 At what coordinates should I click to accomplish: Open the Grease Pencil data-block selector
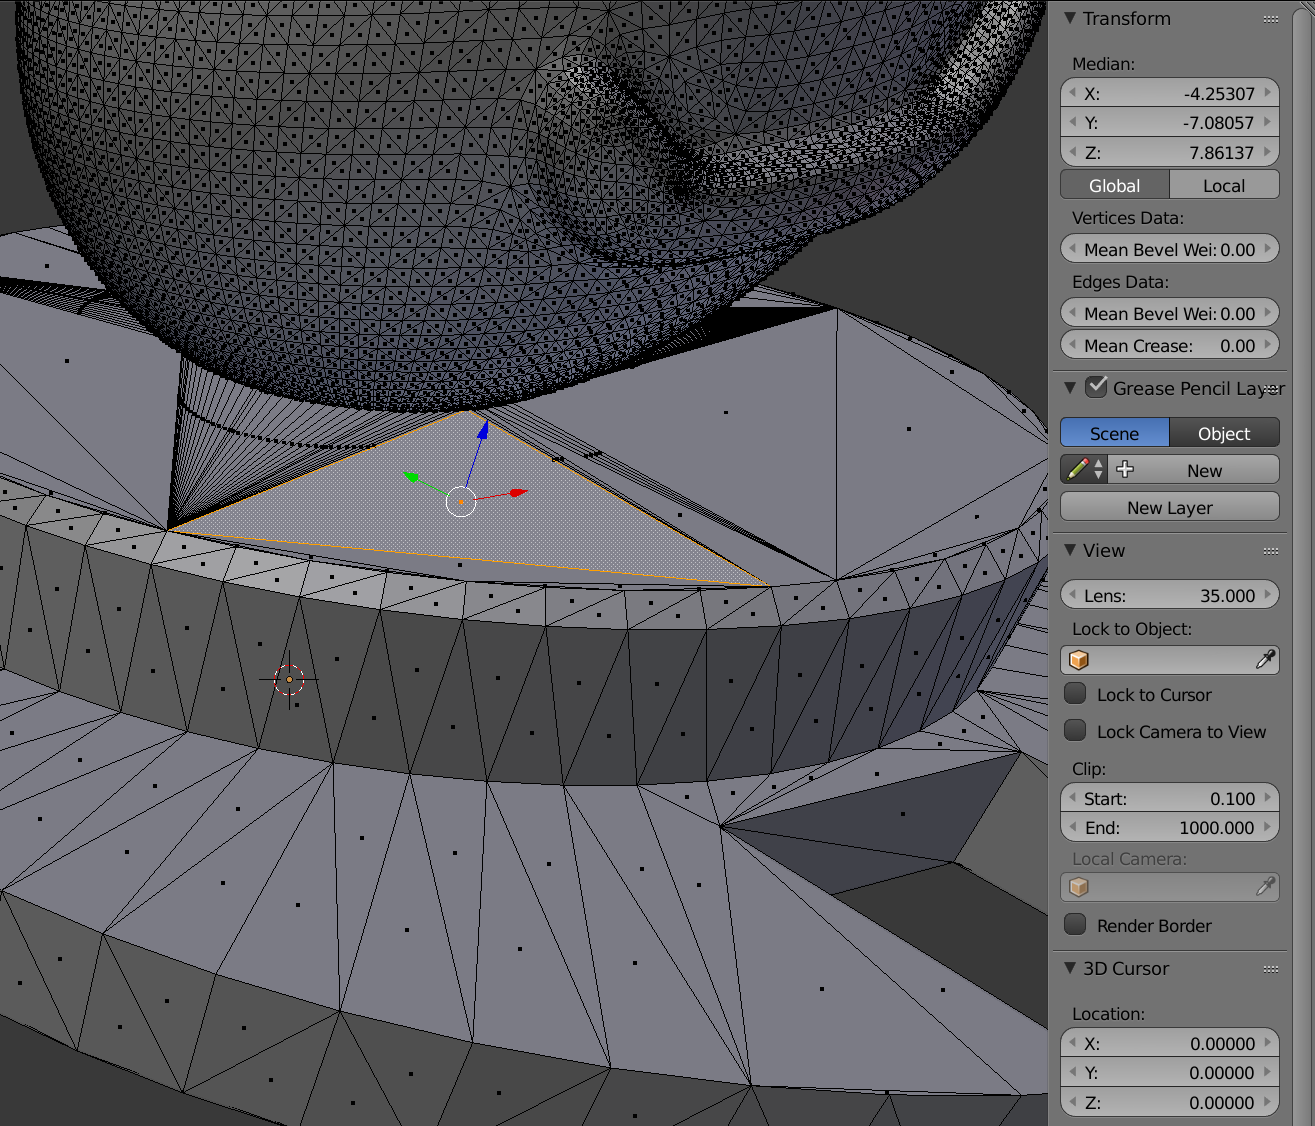(x=1098, y=469)
